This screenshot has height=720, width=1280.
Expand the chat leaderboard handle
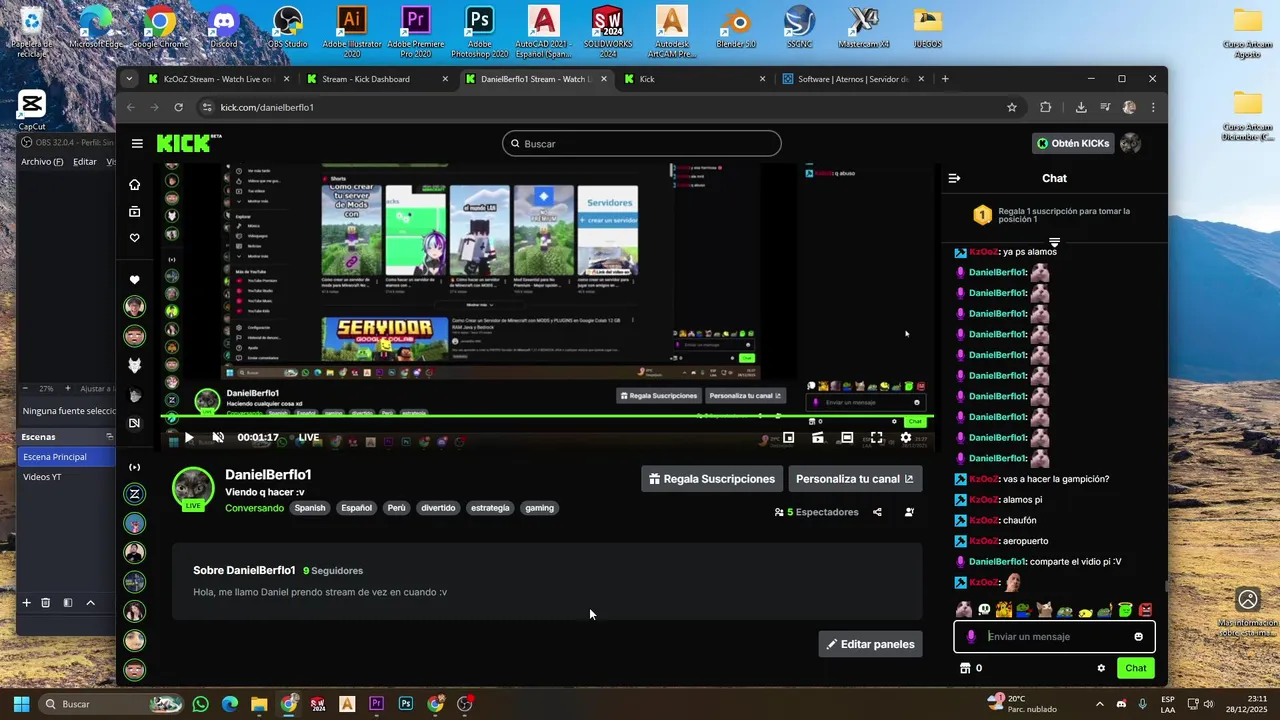click(x=1054, y=243)
